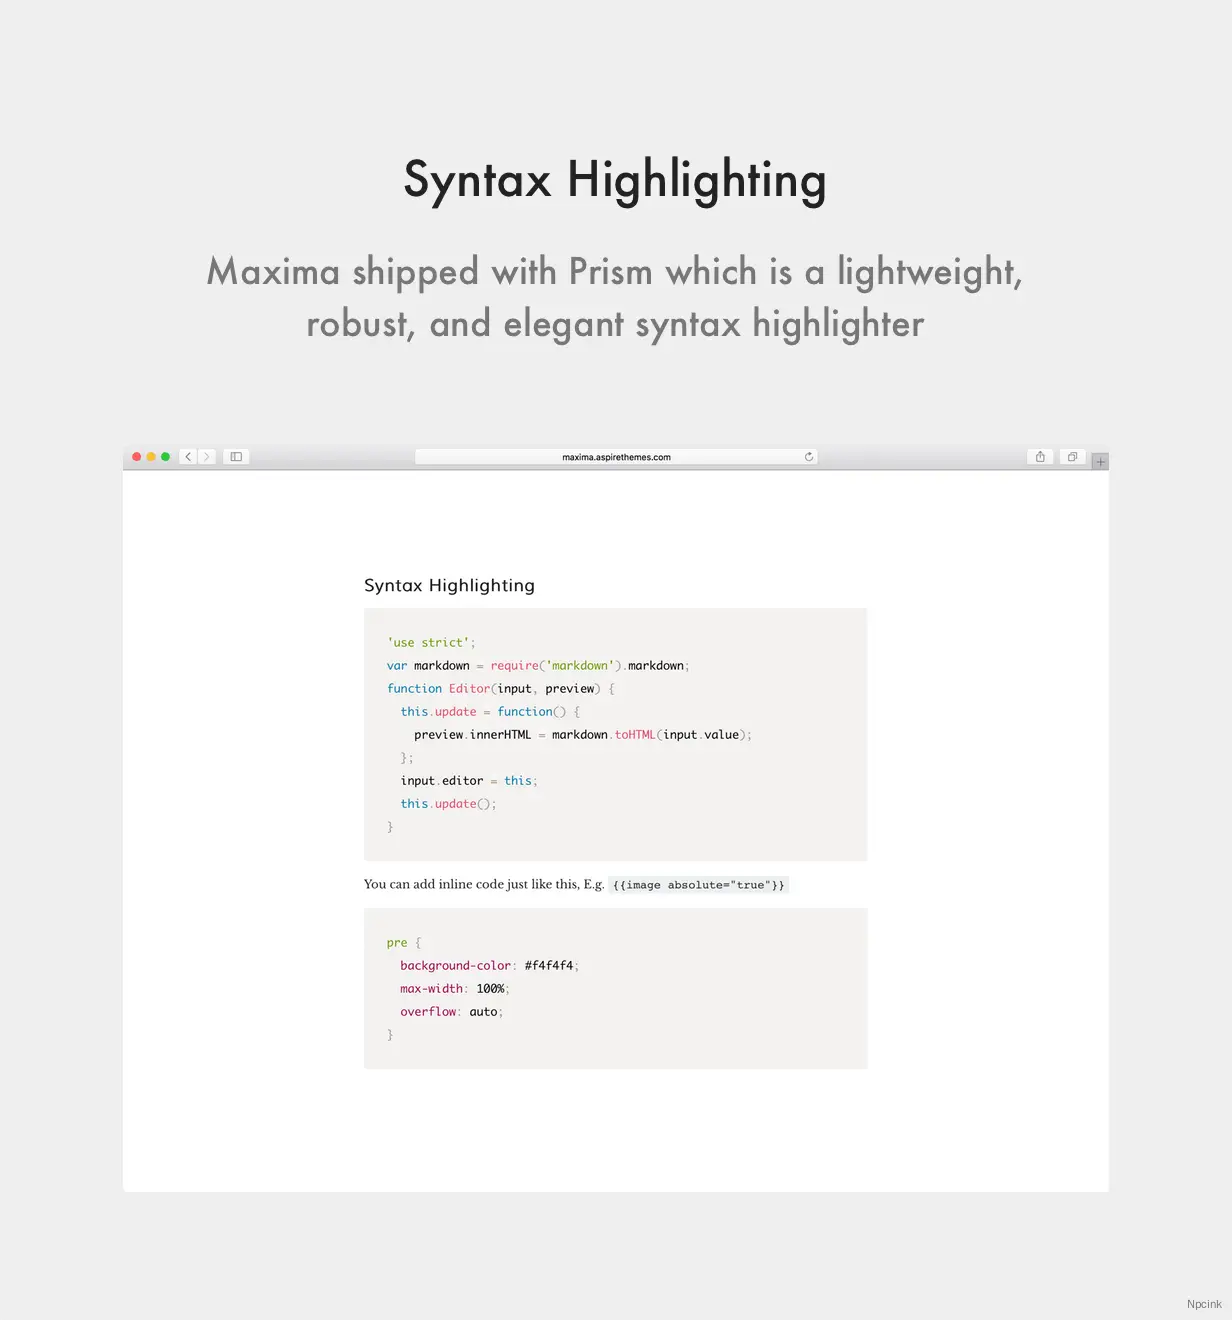
Task: Open the Share menu icon
Action: 1040,457
